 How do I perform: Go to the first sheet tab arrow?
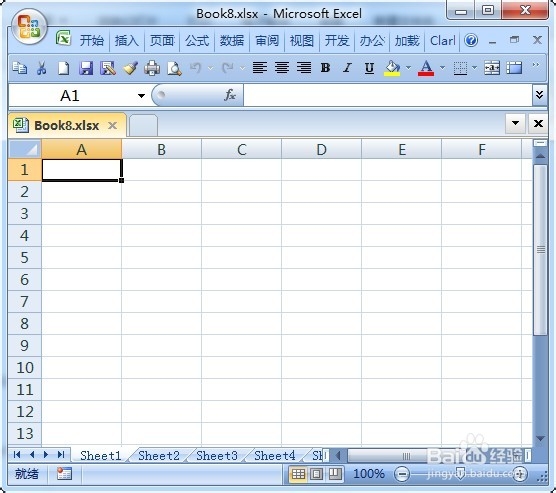(x=16, y=454)
